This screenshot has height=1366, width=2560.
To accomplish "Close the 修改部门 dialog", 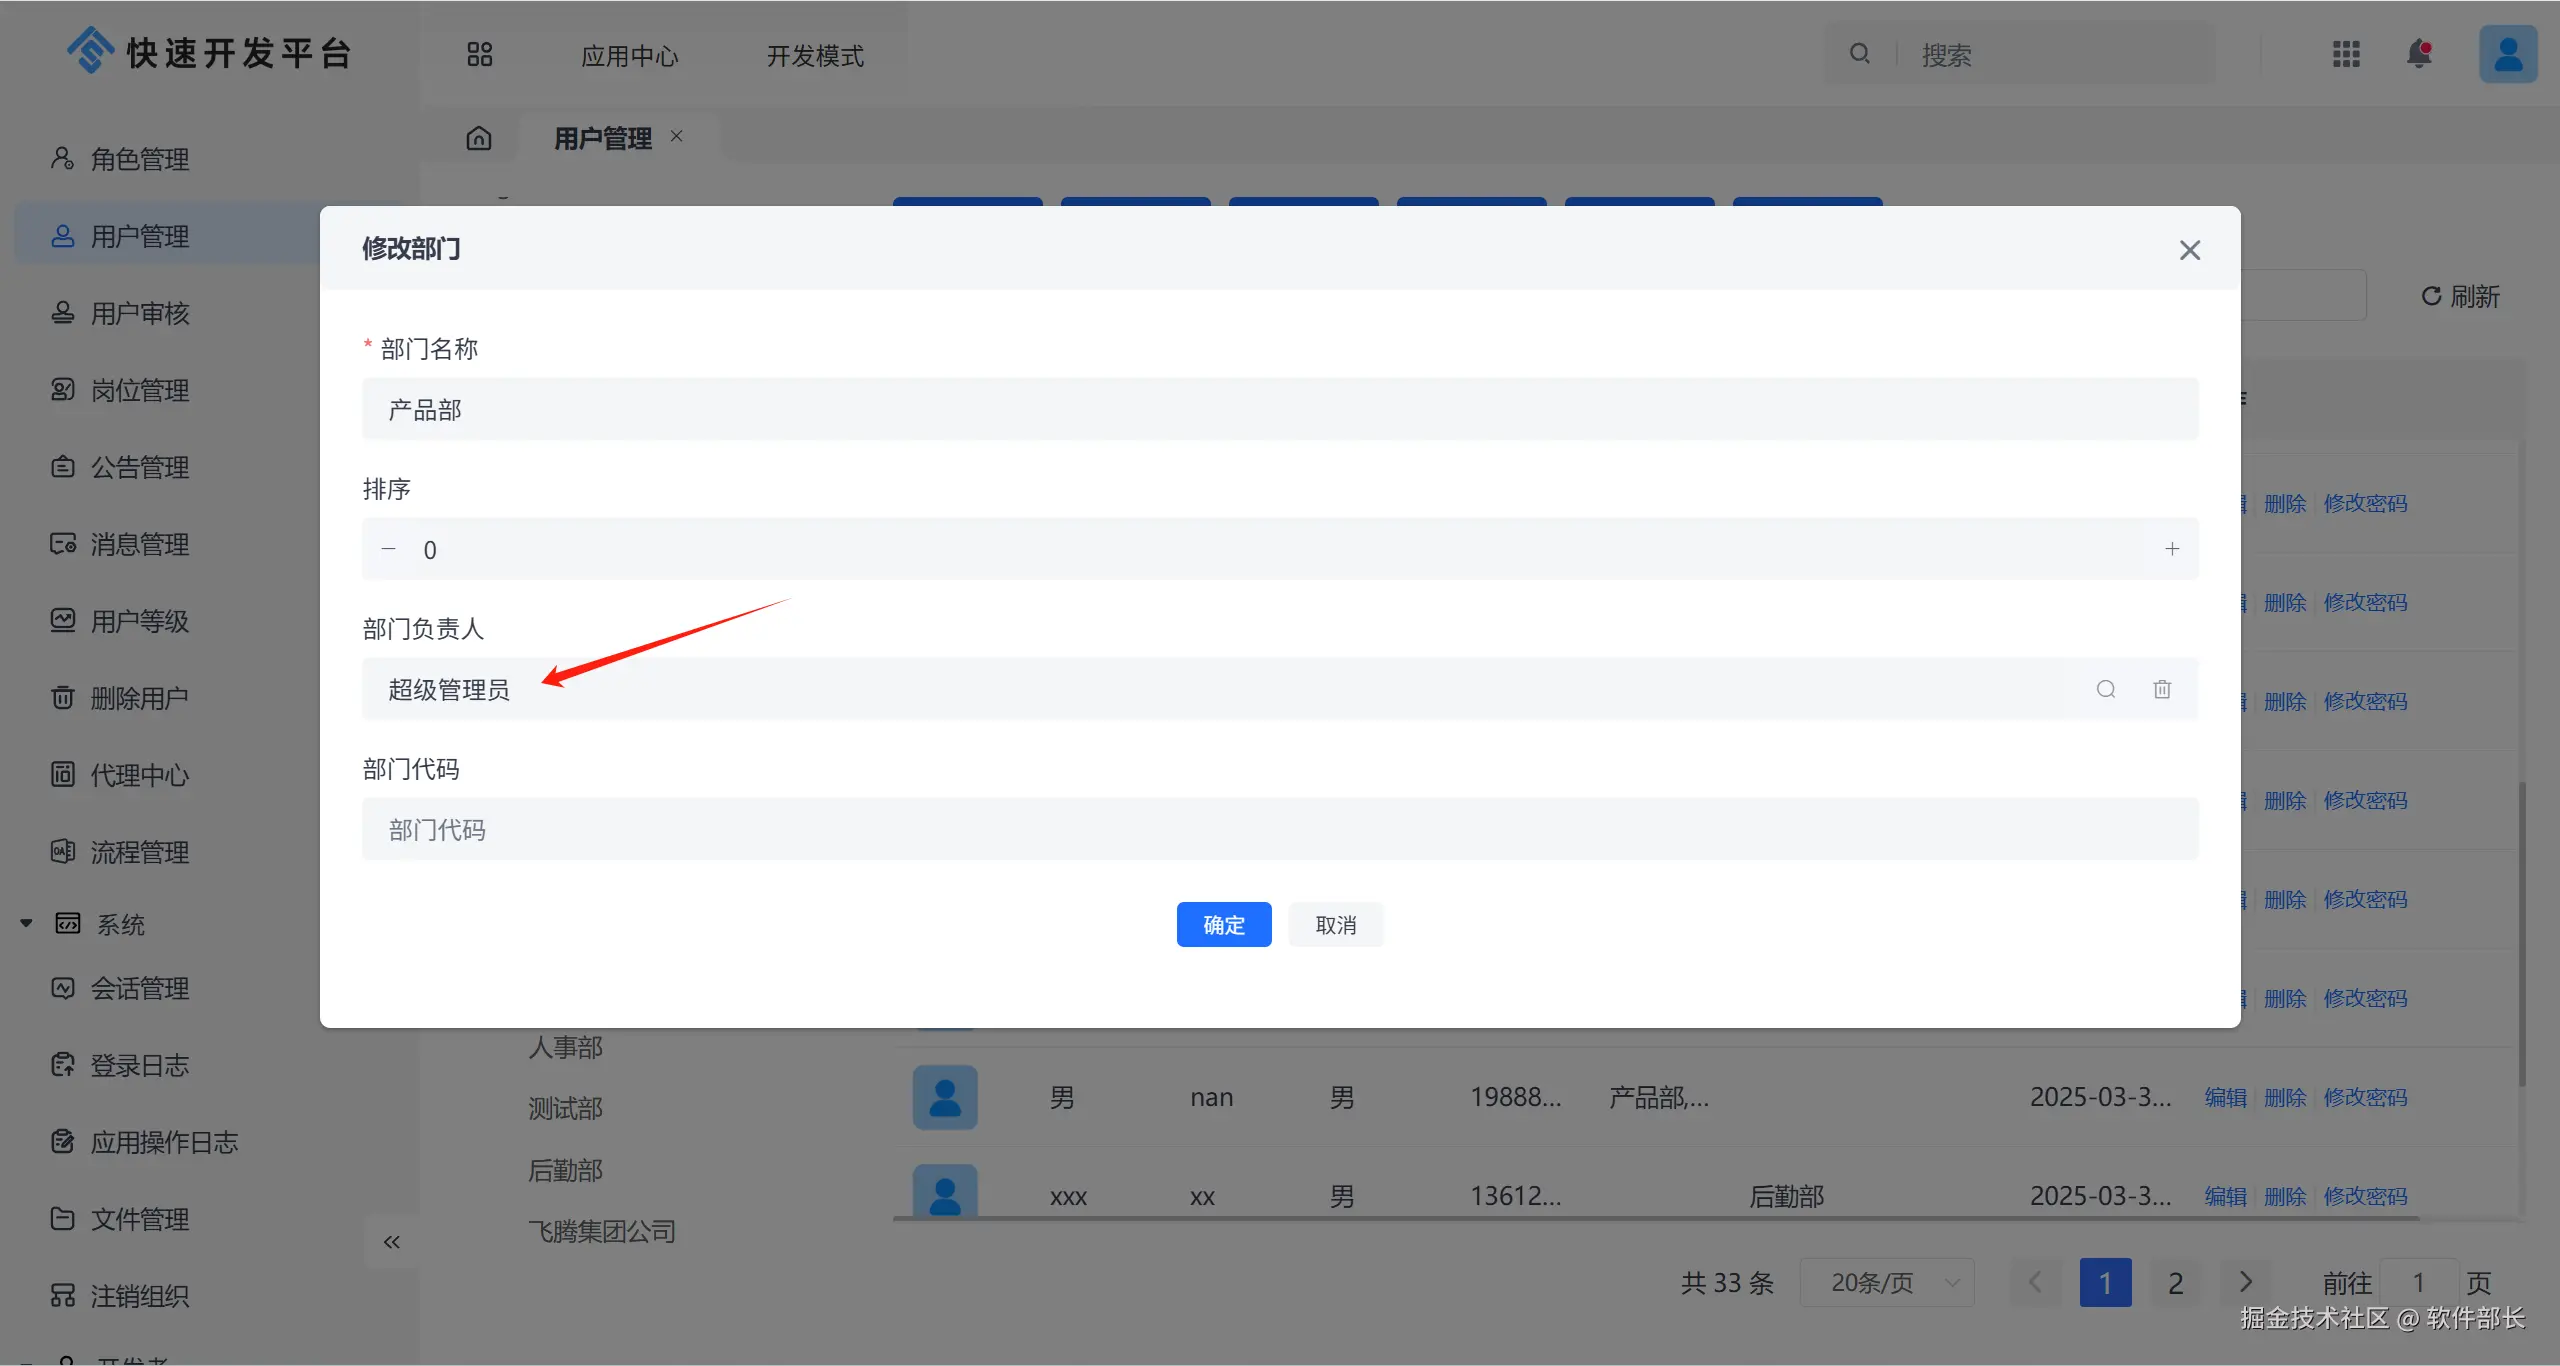I will click(x=2190, y=250).
